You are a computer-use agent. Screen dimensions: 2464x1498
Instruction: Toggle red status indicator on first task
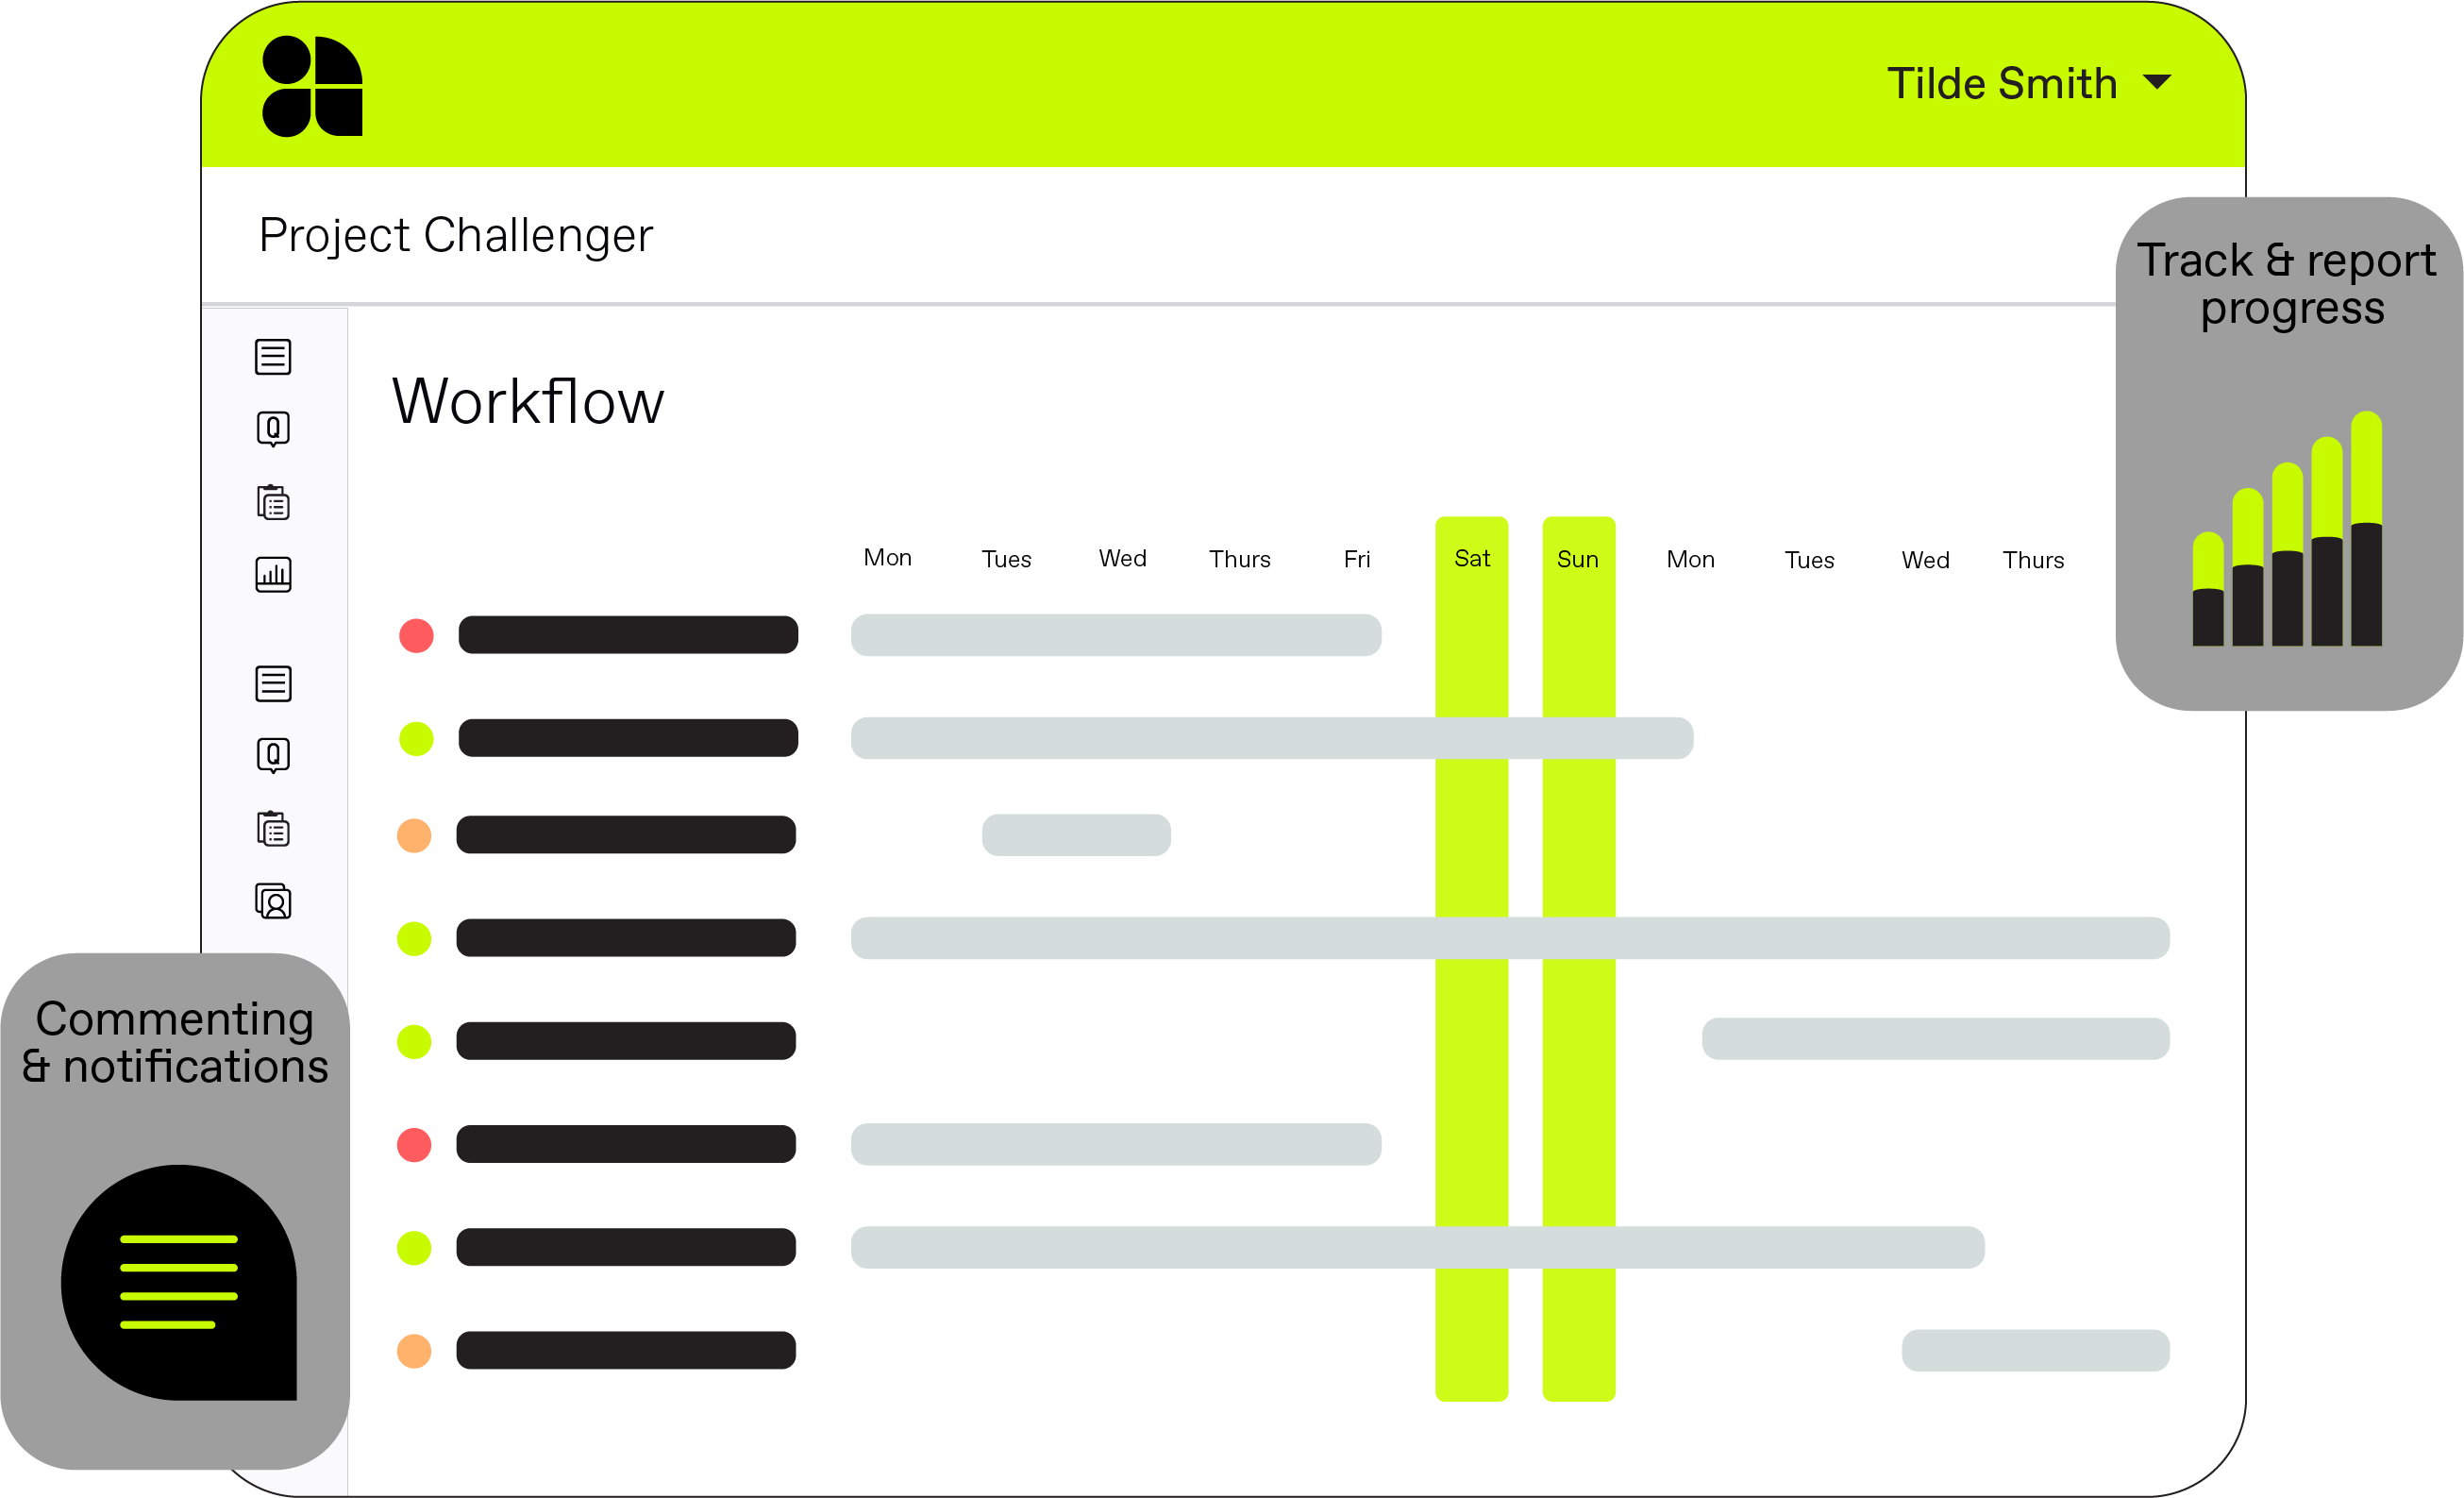pyautogui.click(x=417, y=635)
